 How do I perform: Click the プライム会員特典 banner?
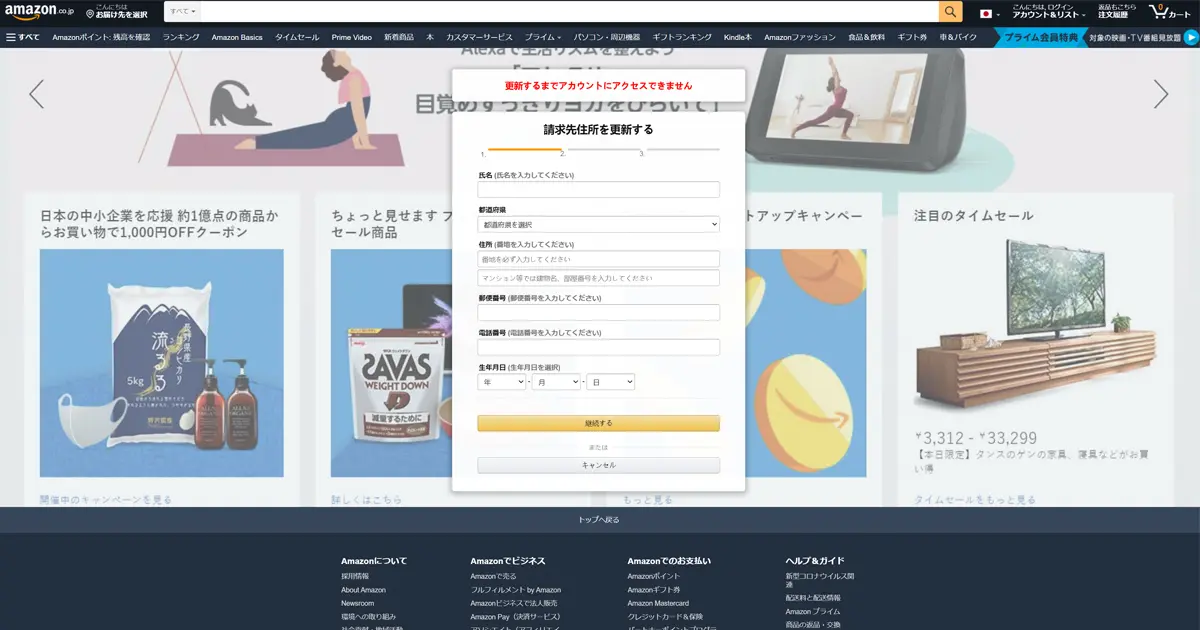(1041, 37)
